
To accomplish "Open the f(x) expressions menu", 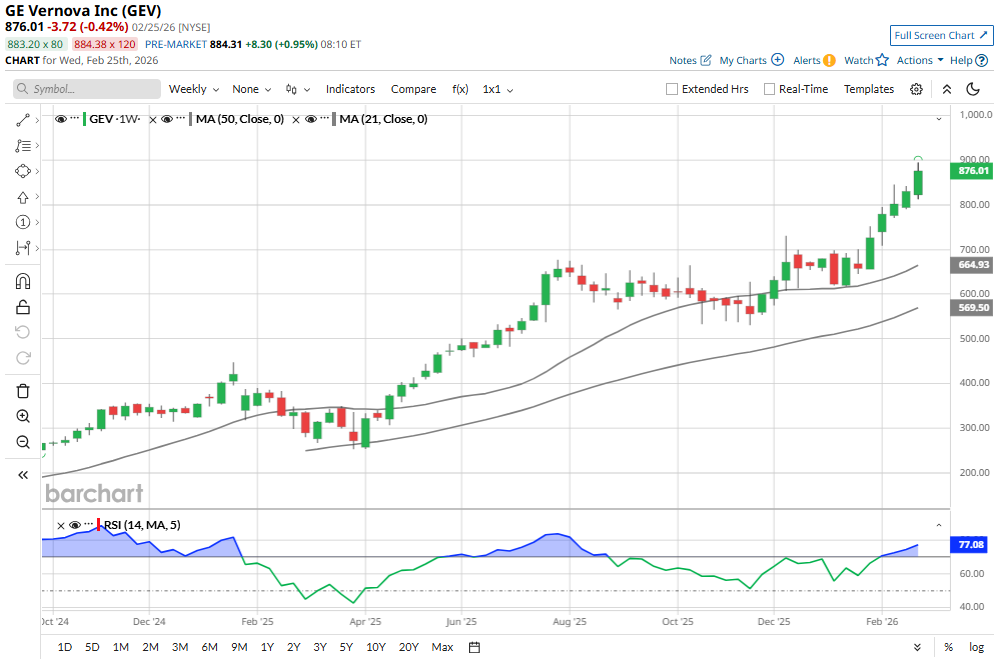I will [460, 89].
